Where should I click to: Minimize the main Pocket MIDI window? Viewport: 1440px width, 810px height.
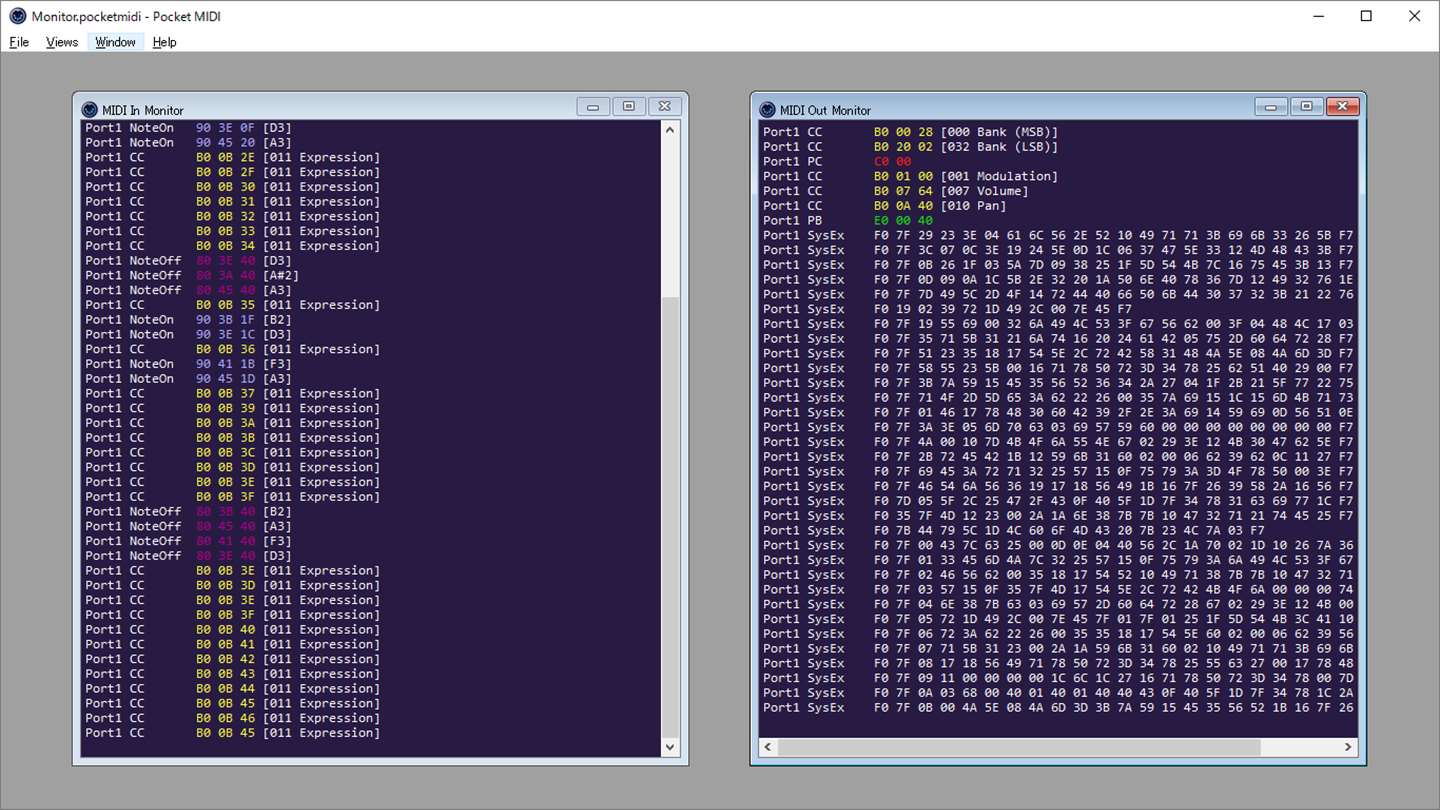click(1320, 16)
